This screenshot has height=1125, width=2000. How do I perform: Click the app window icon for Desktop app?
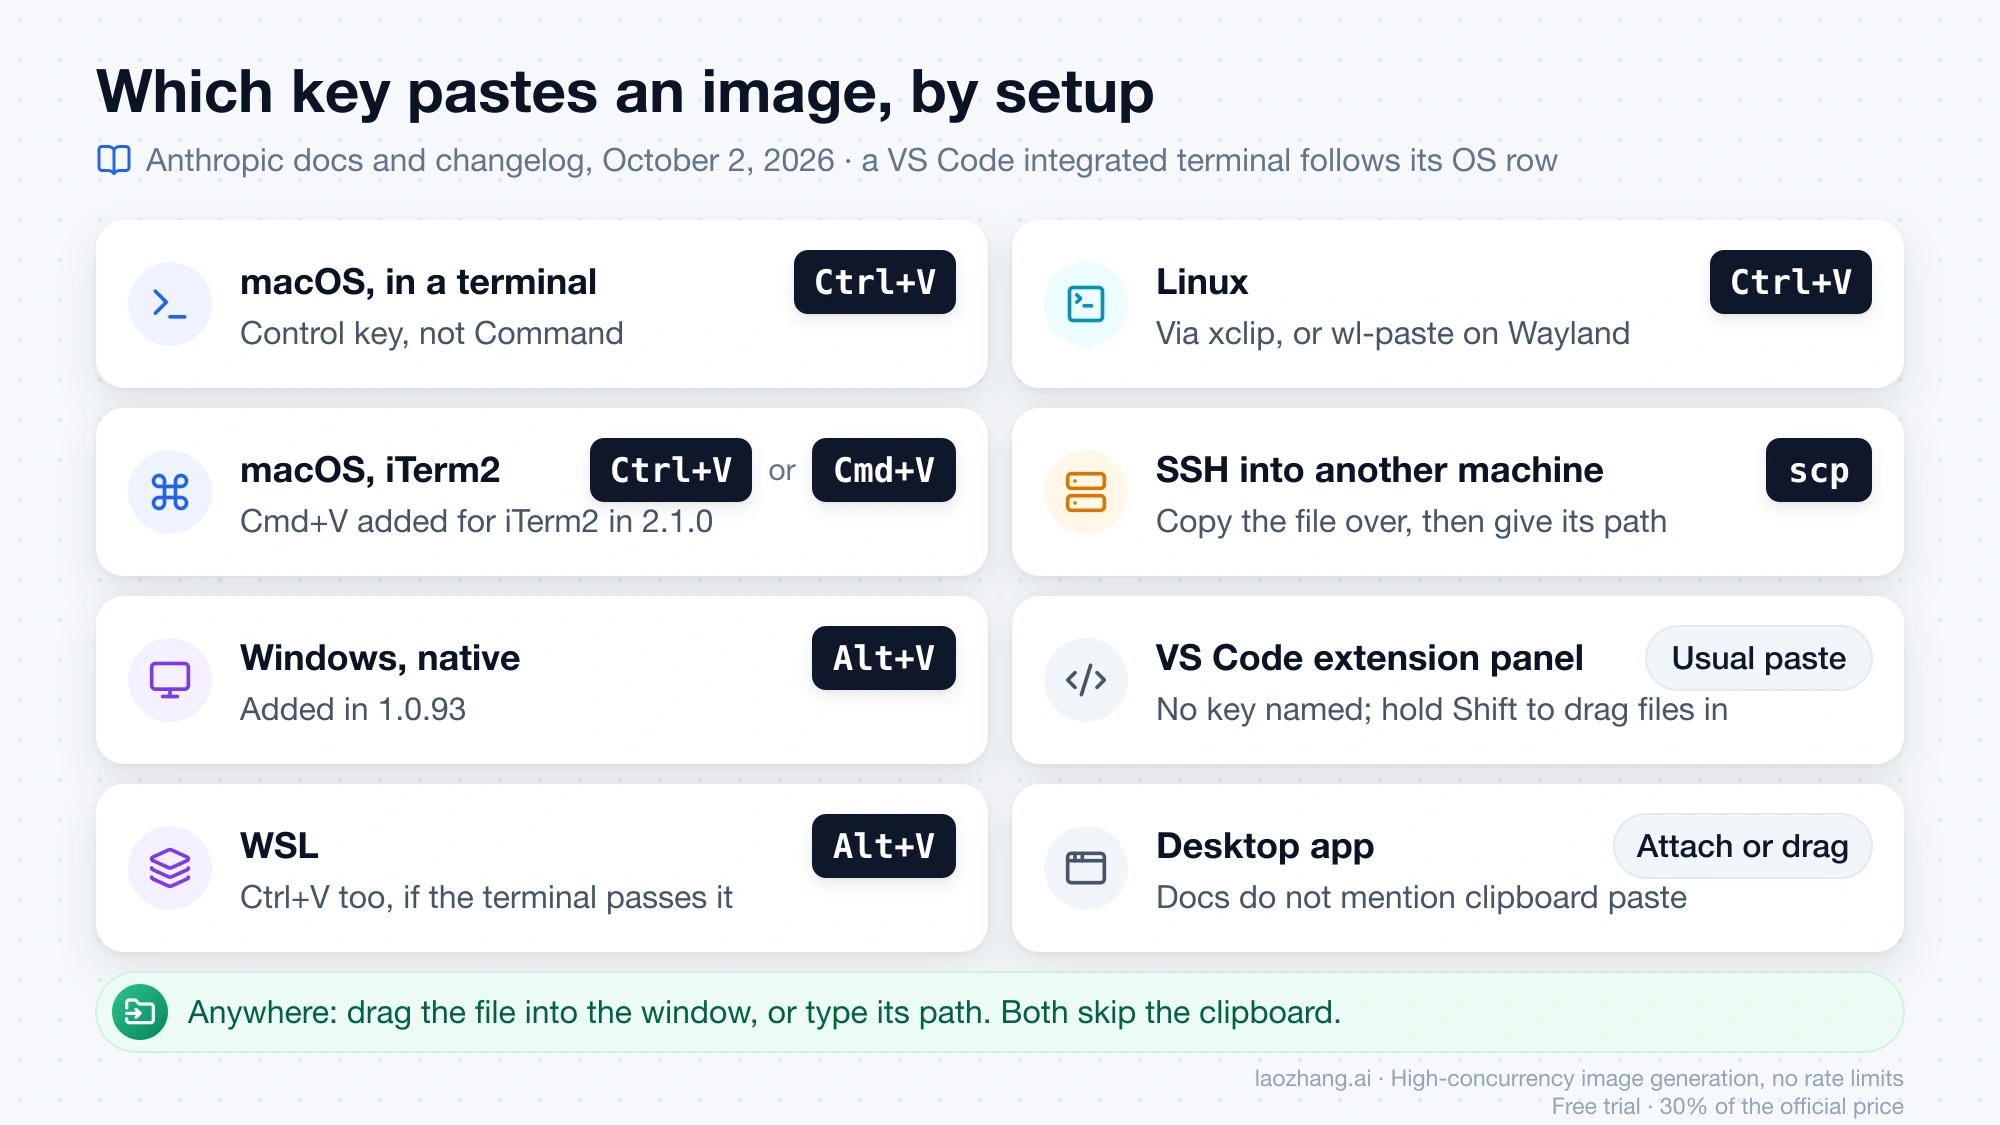coord(1086,868)
